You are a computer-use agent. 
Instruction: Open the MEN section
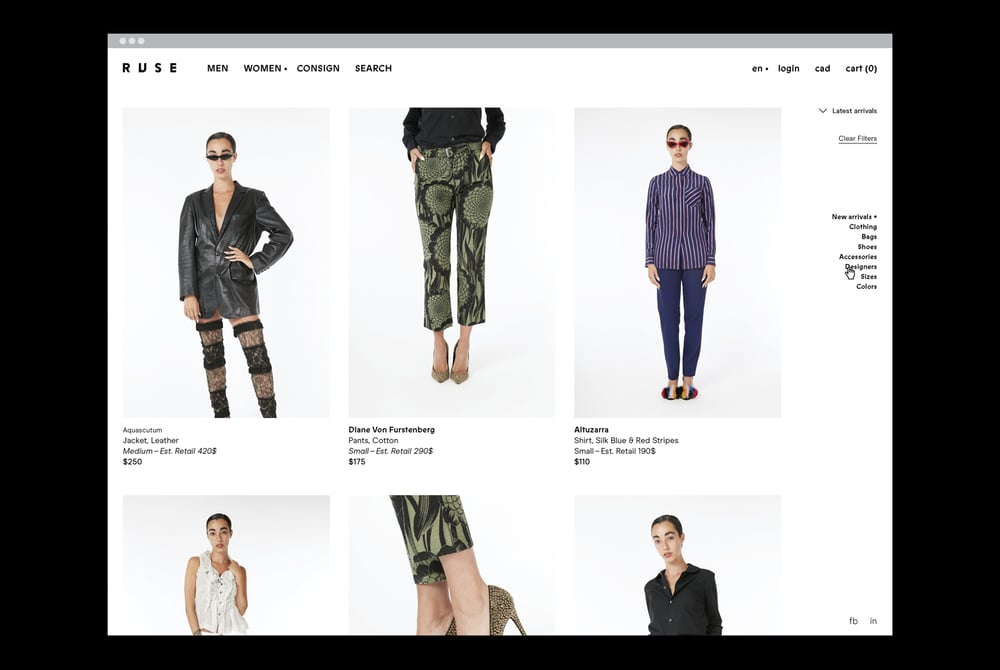point(217,68)
